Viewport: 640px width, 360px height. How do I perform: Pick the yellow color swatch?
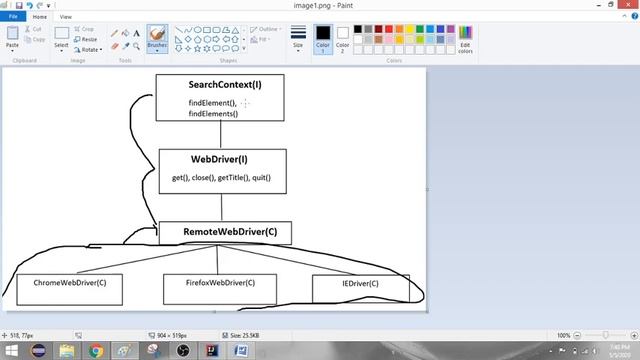pos(409,29)
